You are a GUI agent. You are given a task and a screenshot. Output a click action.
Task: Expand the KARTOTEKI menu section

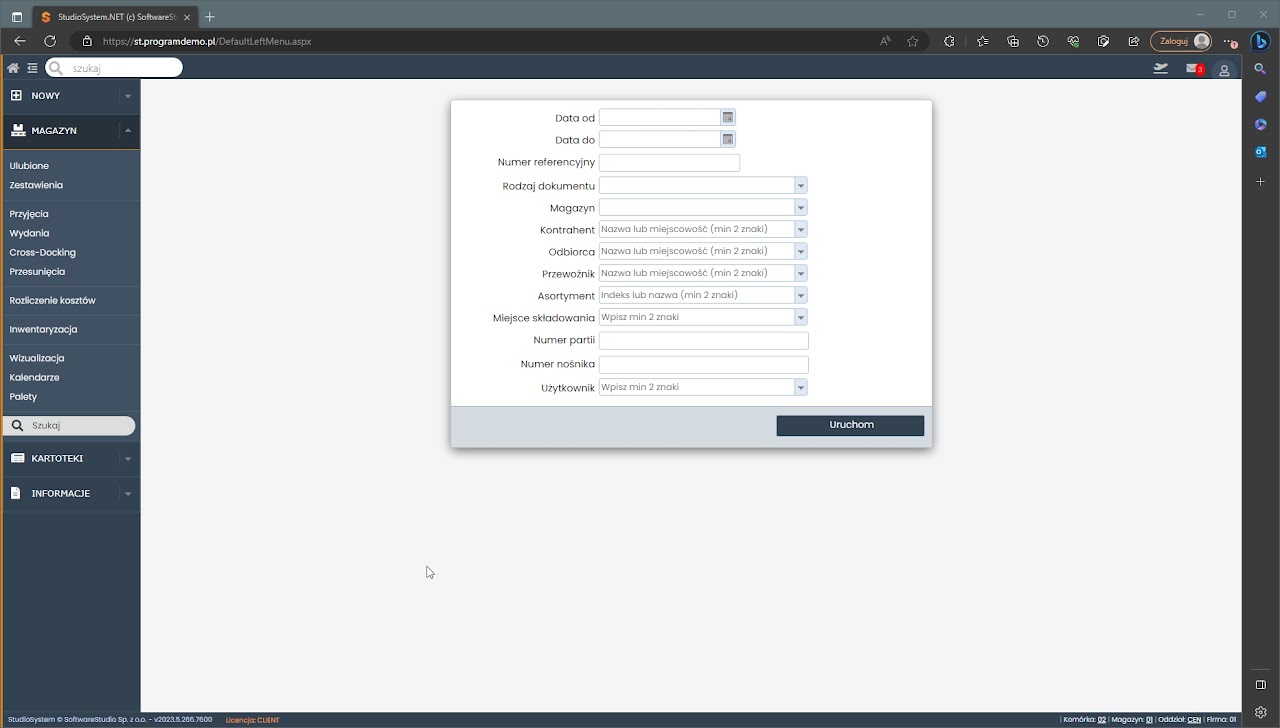tap(127, 459)
